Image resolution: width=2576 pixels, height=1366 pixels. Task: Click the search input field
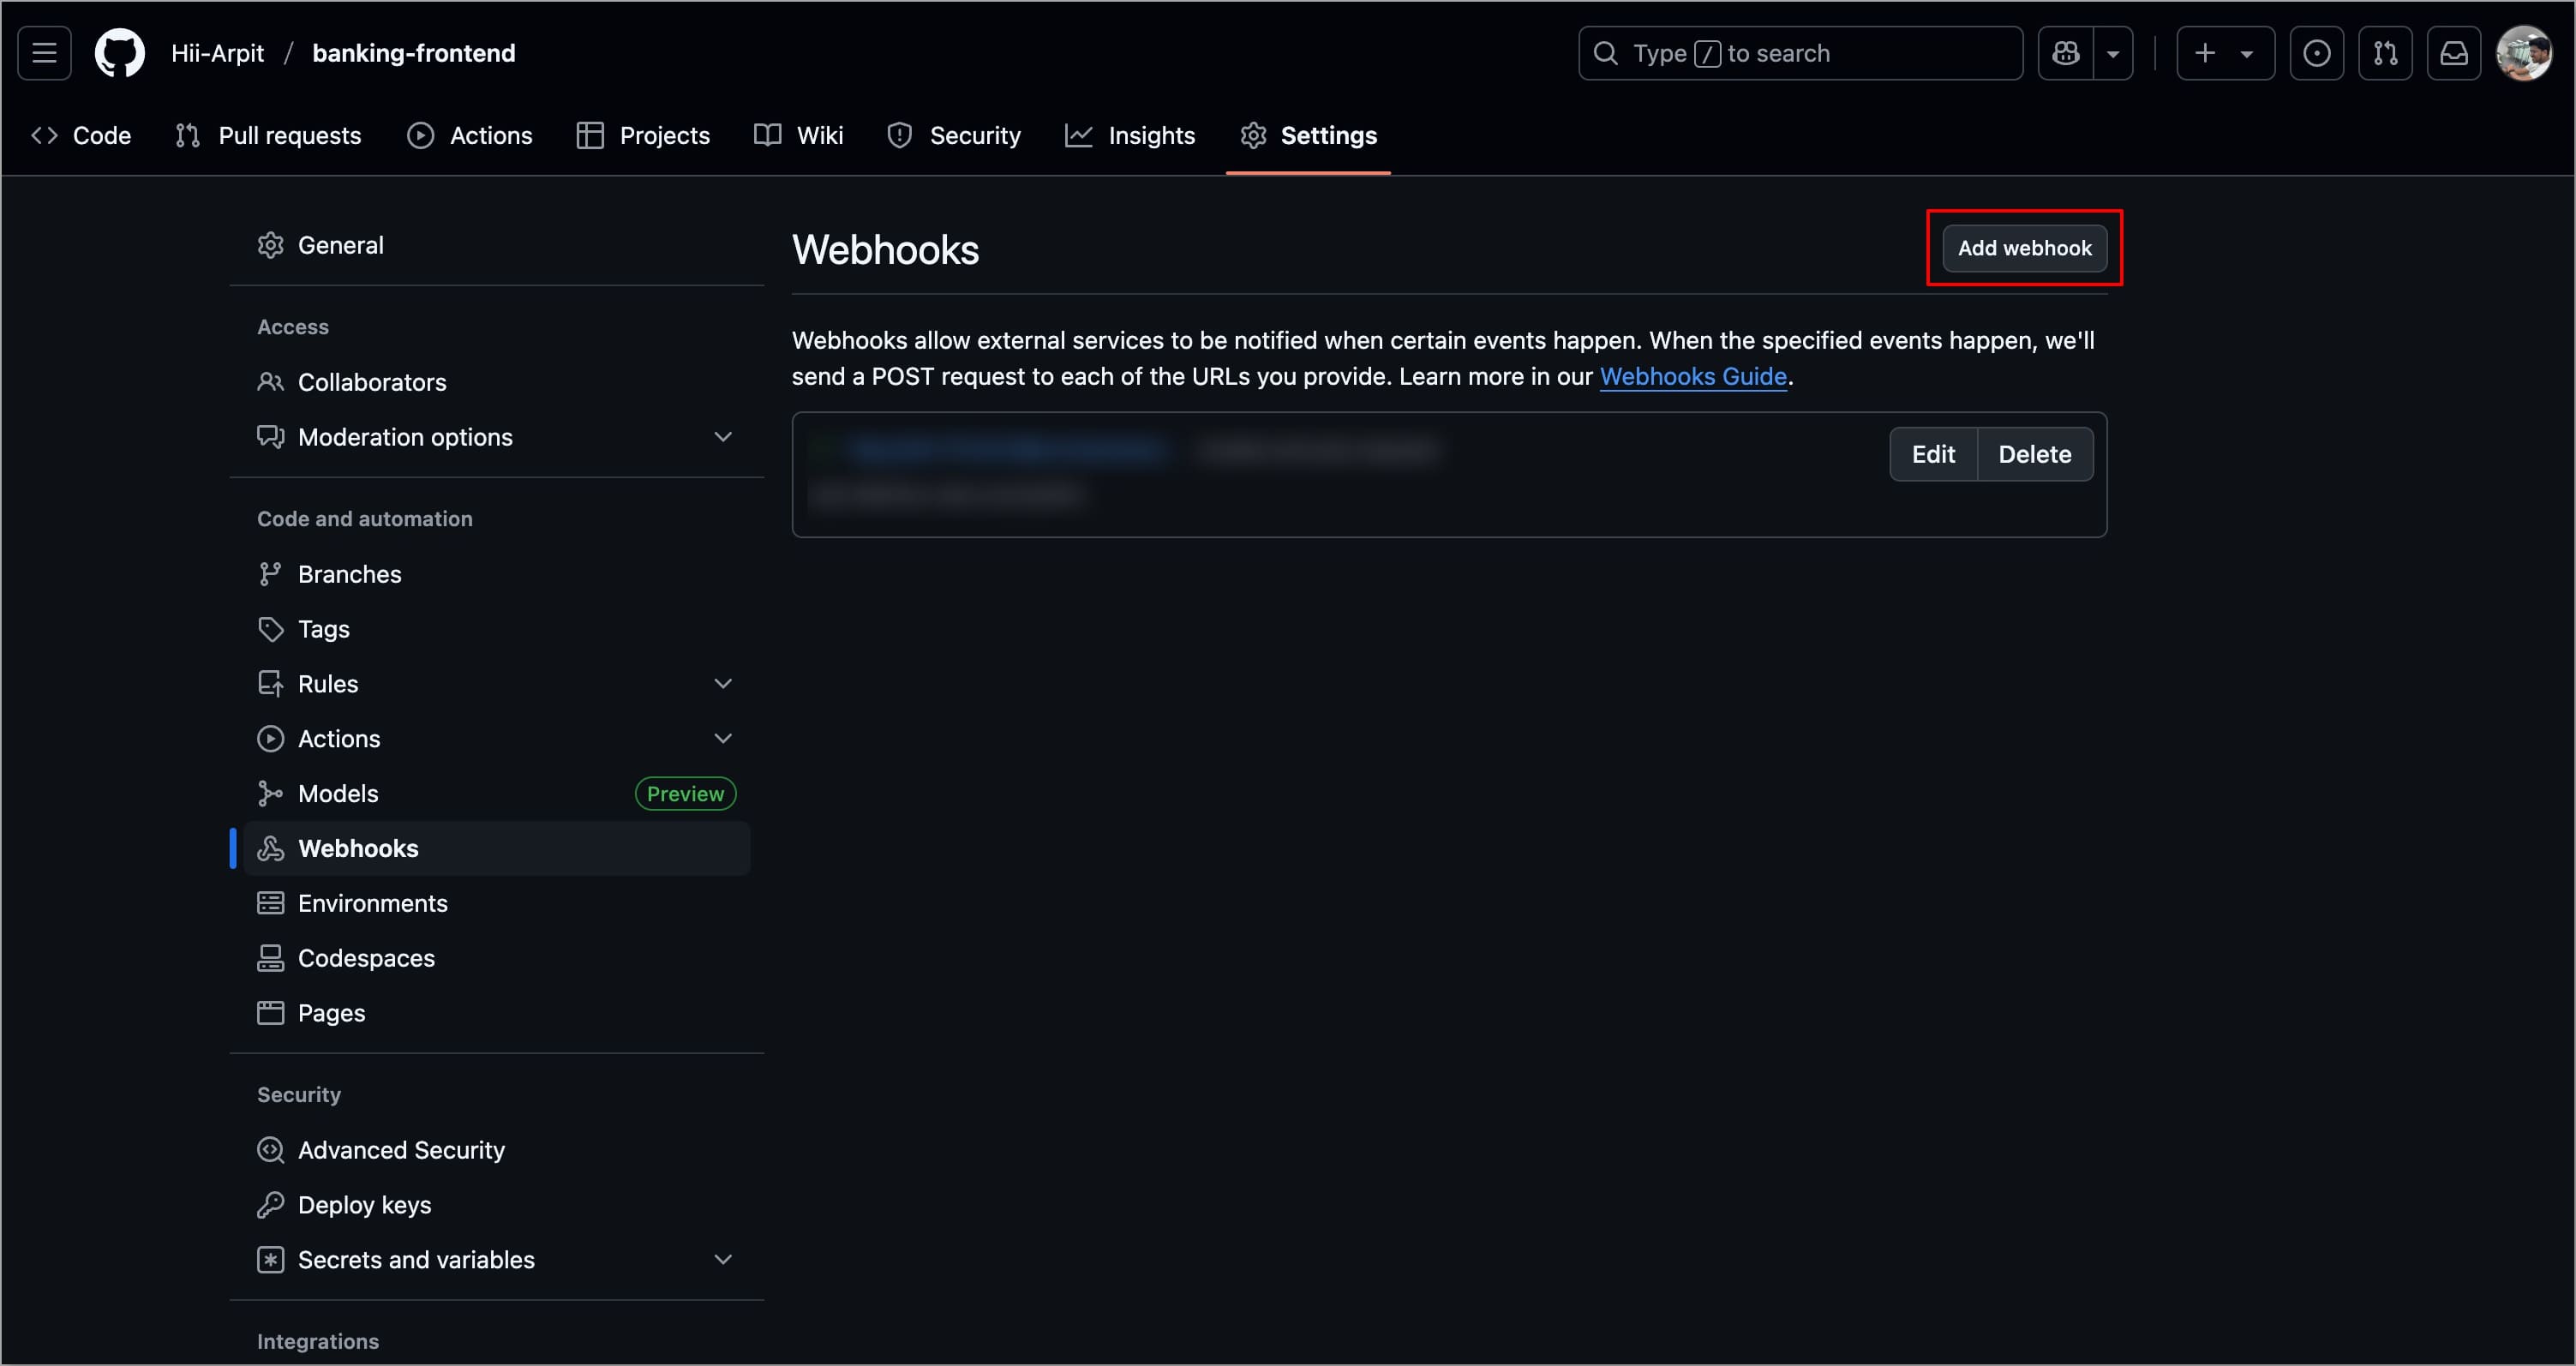click(1800, 53)
